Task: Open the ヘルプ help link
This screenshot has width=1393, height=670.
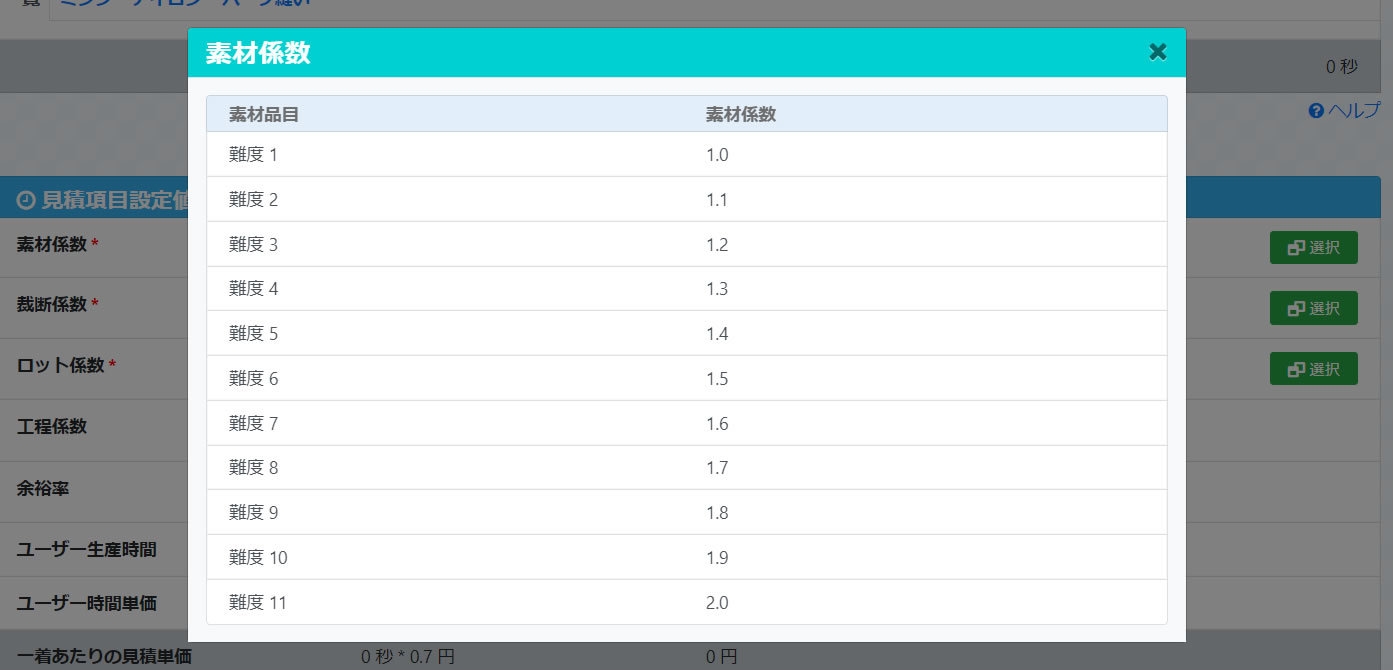Action: 1353,111
